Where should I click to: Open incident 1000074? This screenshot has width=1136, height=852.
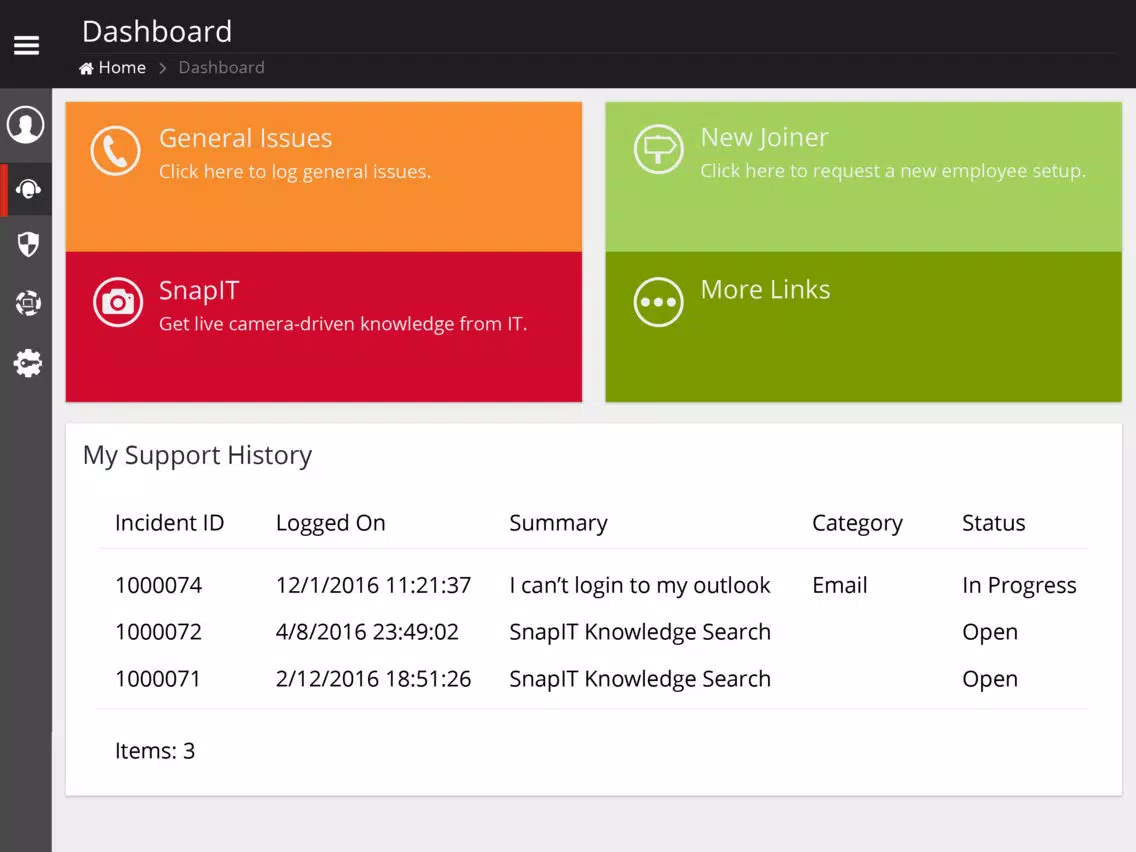coord(159,585)
